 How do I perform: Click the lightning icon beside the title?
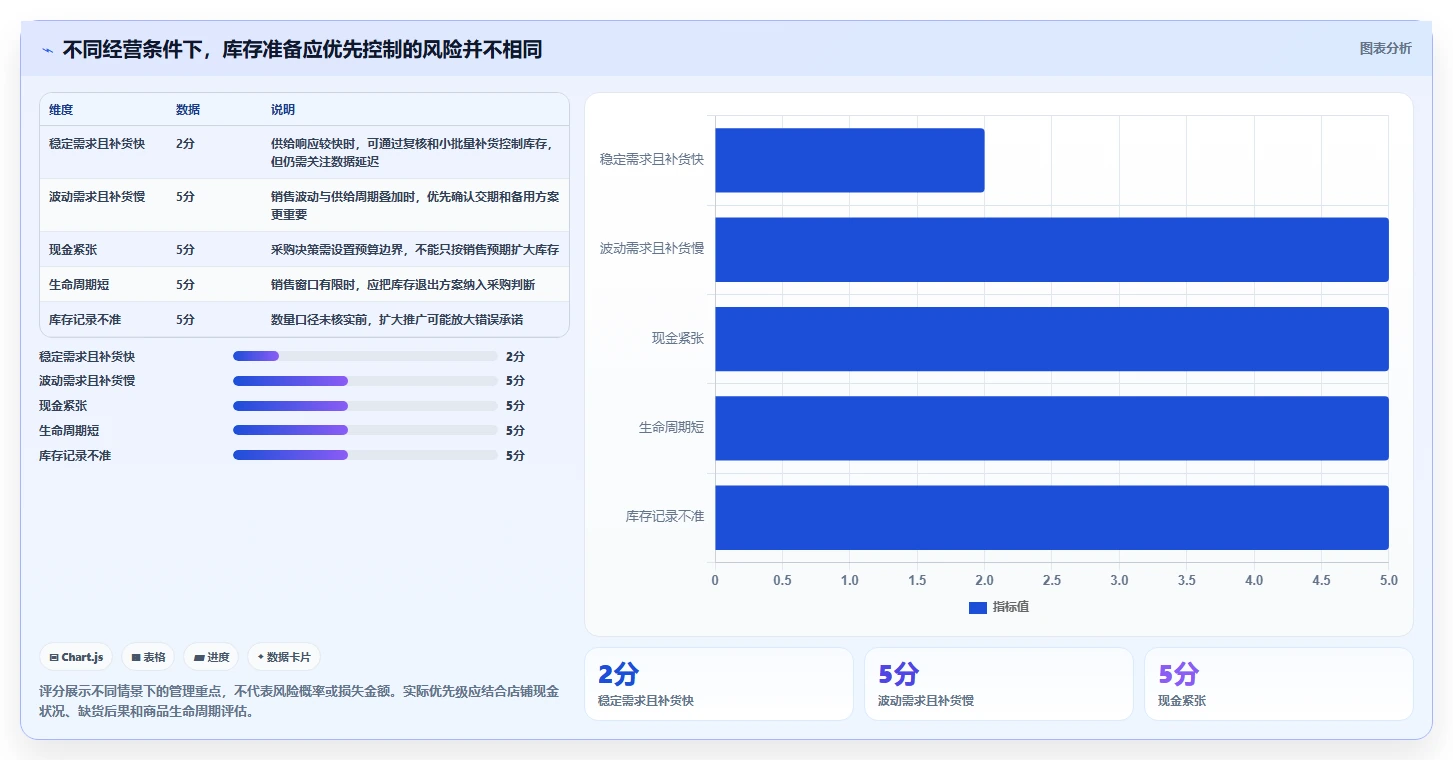click(48, 50)
